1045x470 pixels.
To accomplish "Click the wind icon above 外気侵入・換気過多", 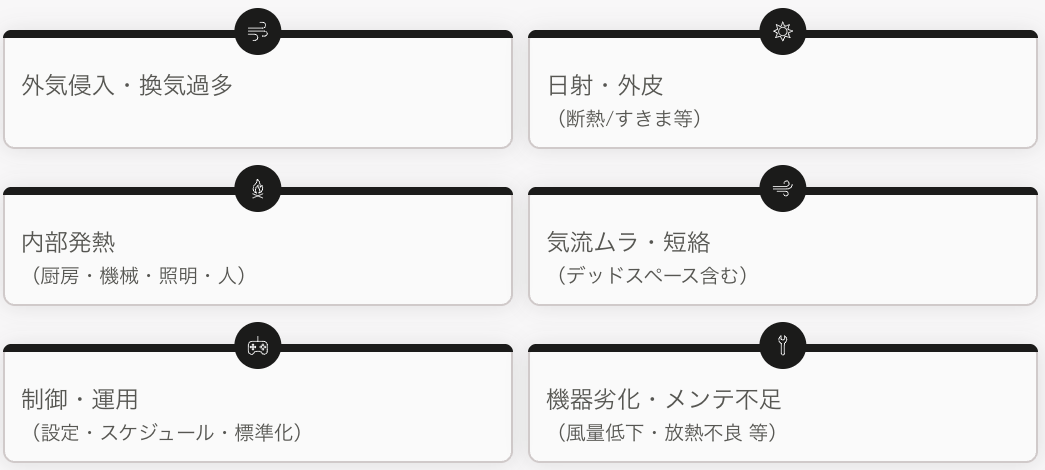I will (258, 34).
